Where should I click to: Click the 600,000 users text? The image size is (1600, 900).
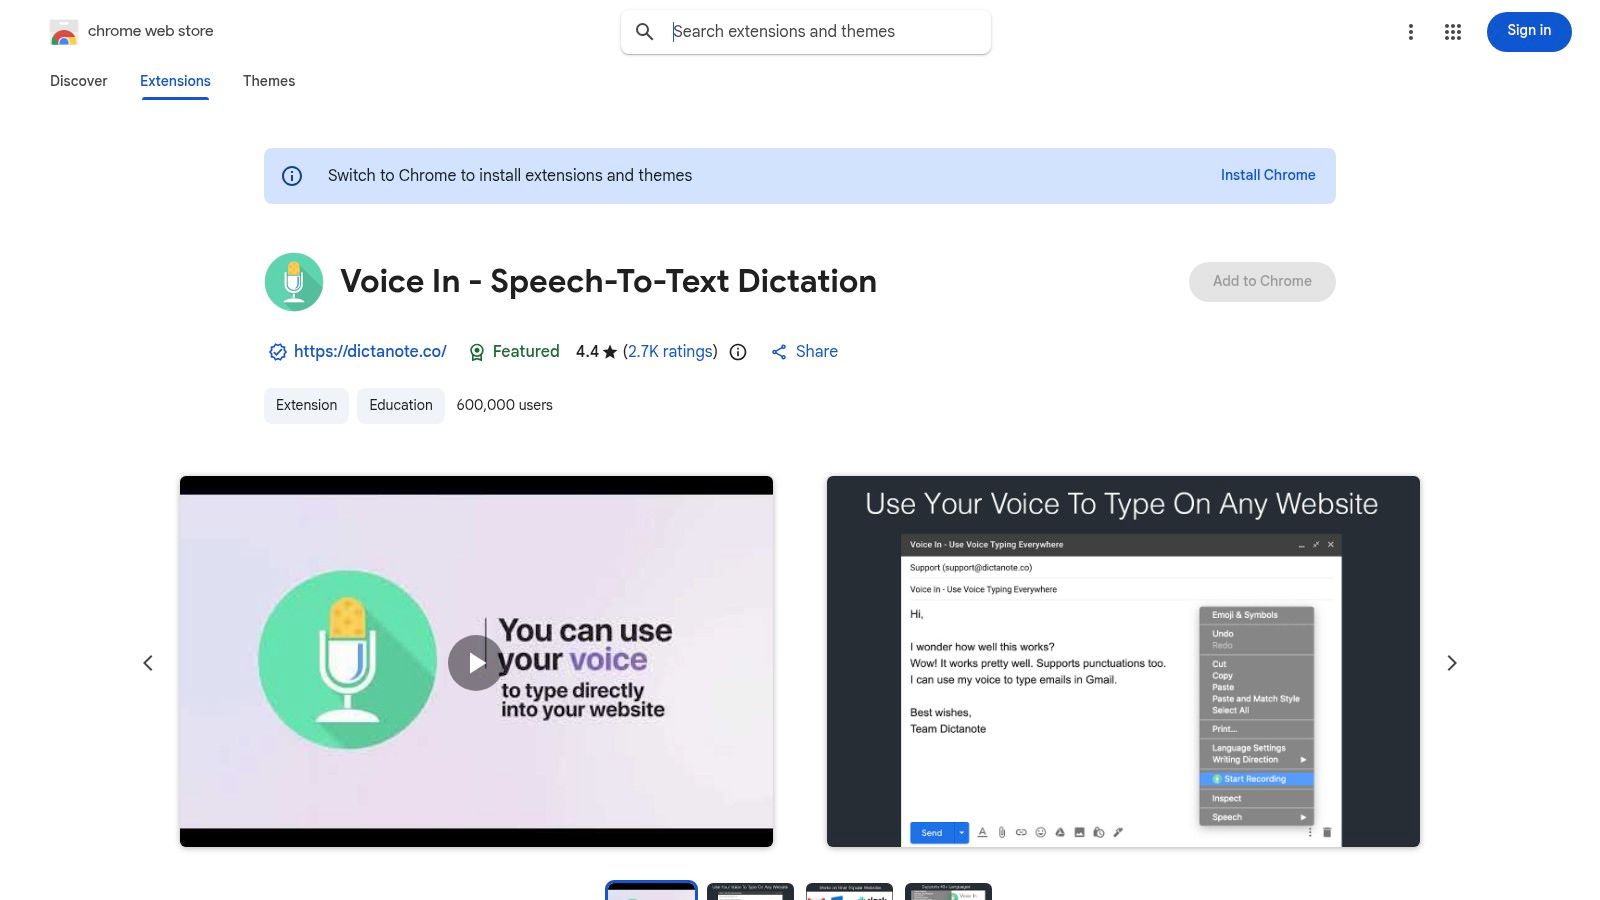click(x=505, y=405)
